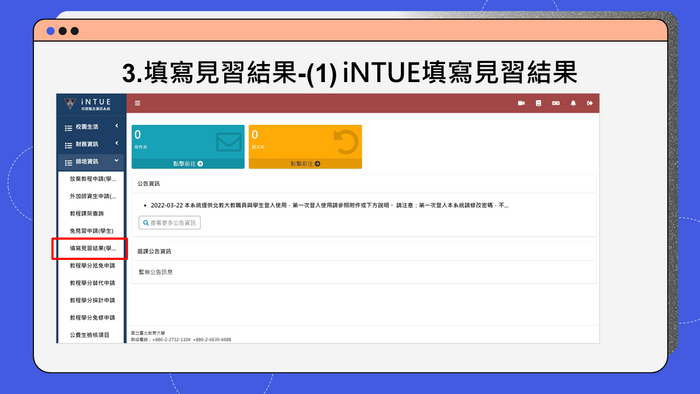Expand the 校園生活 chevron
The image size is (700, 394).
coord(117,126)
